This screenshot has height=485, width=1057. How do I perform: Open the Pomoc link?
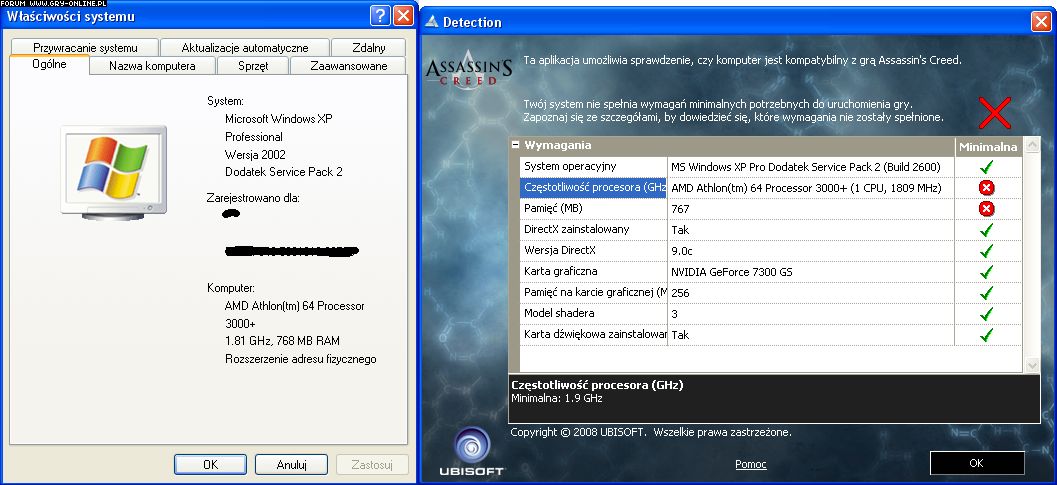pos(750,464)
